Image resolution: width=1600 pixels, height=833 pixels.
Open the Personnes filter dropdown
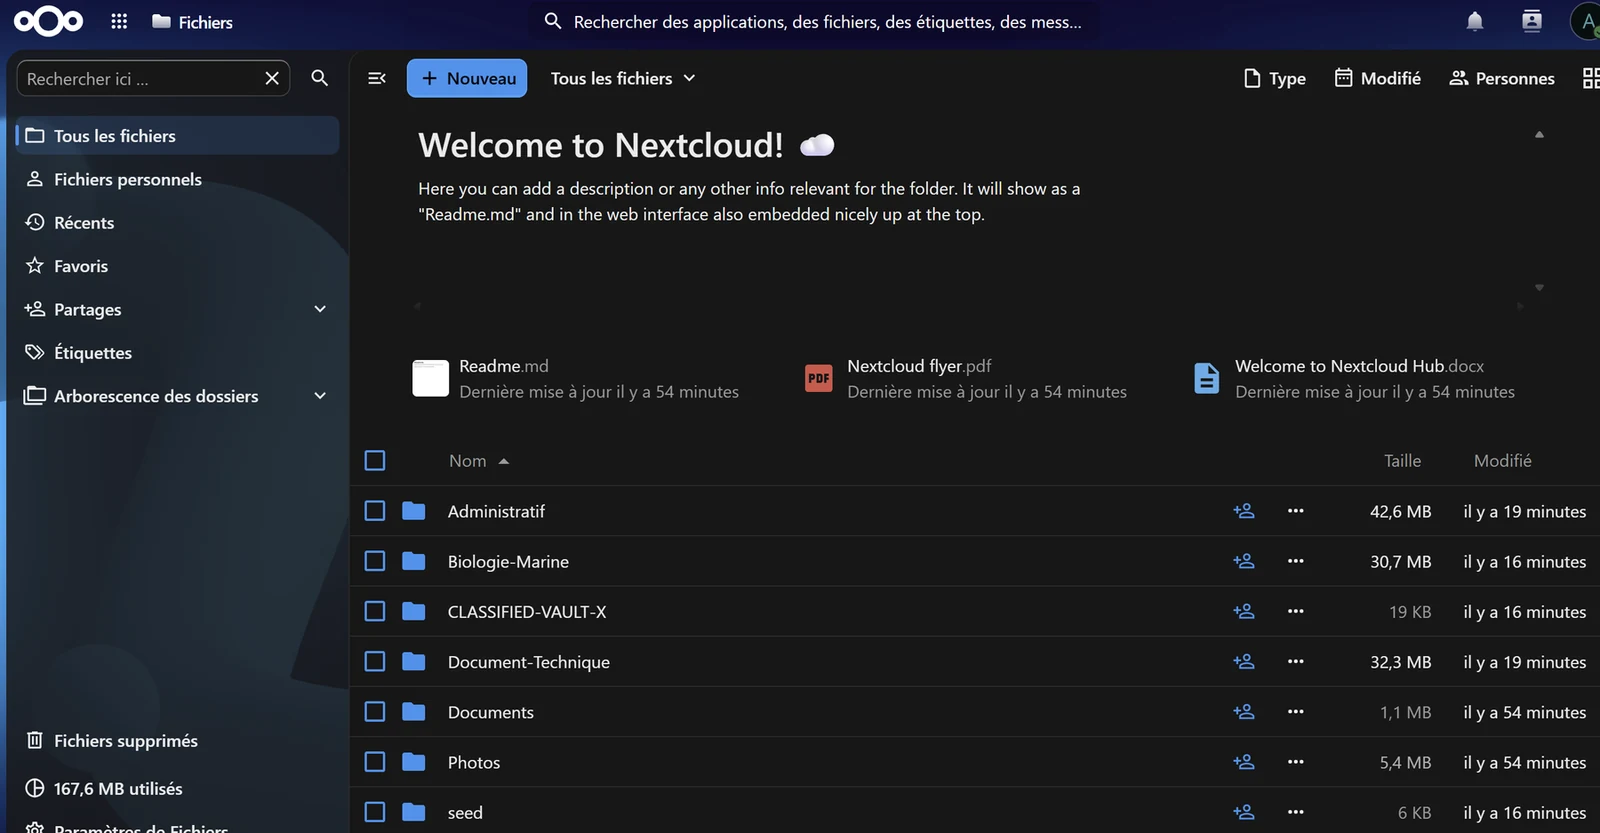(x=1502, y=78)
